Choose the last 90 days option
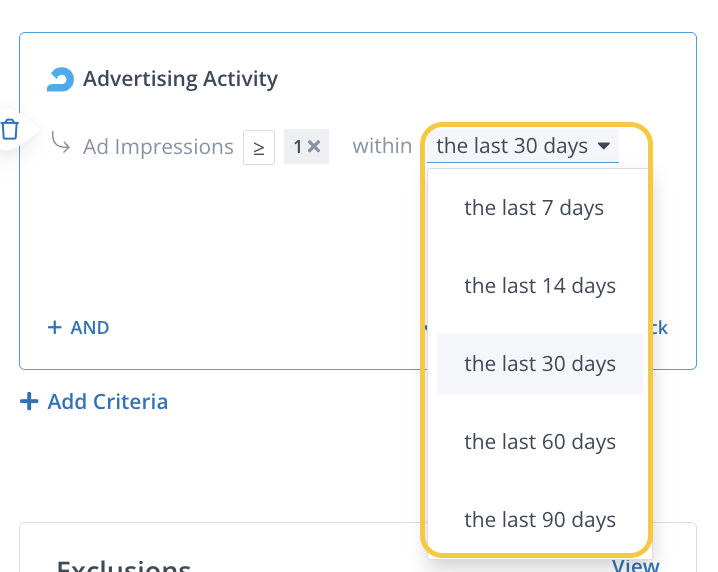The image size is (718, 572). tap(539, 520)
